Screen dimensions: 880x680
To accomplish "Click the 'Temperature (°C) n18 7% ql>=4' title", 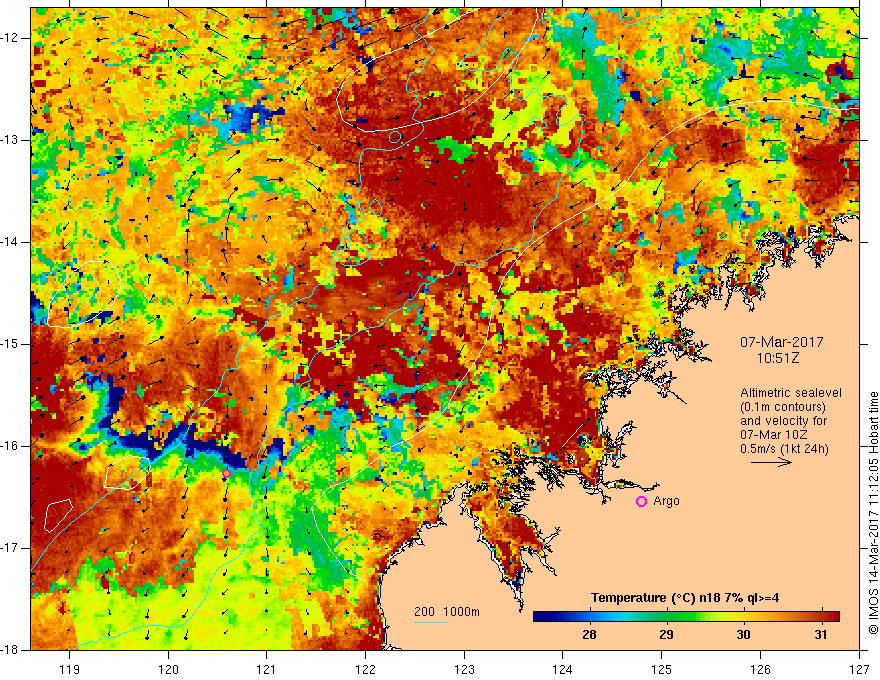I will (685, 598).
